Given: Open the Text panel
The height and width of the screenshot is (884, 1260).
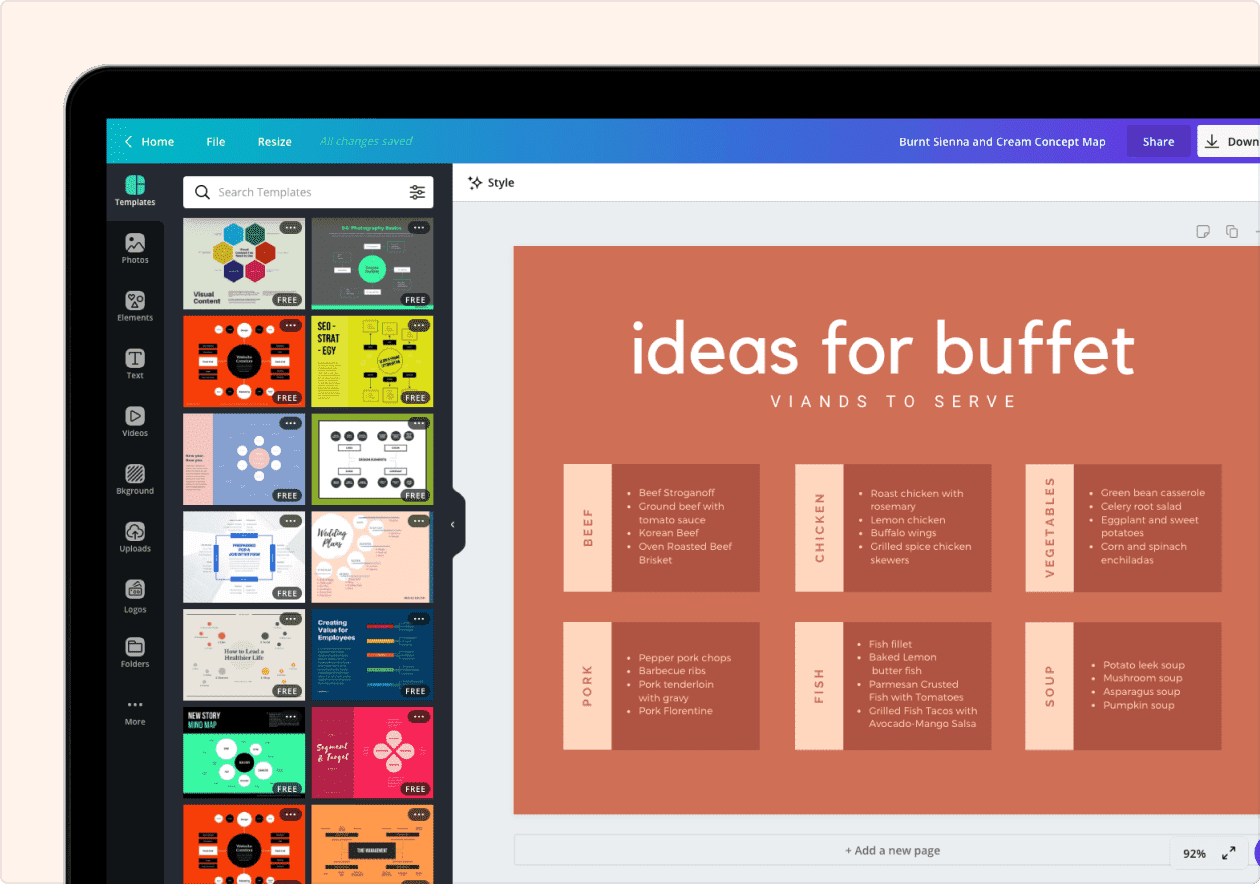Looking at the screenshot, I should click(135, 364).
